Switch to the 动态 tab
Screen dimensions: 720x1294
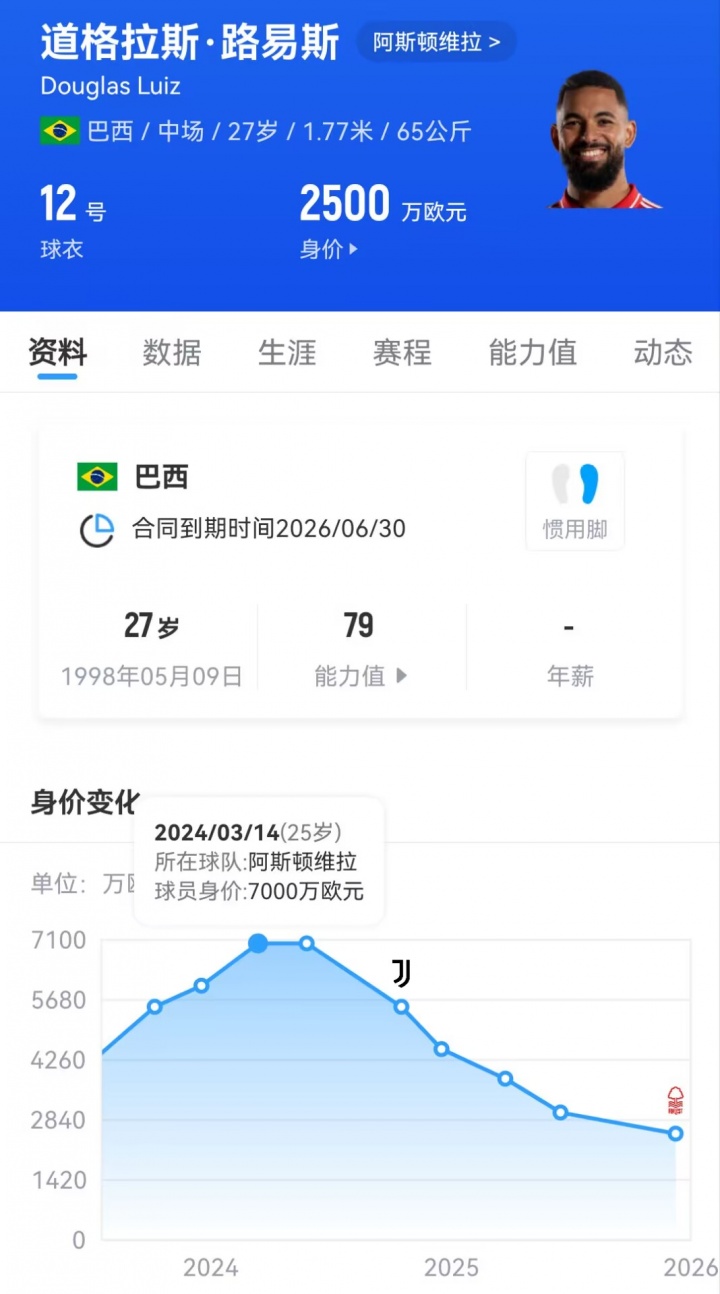[x=663, y=352]
